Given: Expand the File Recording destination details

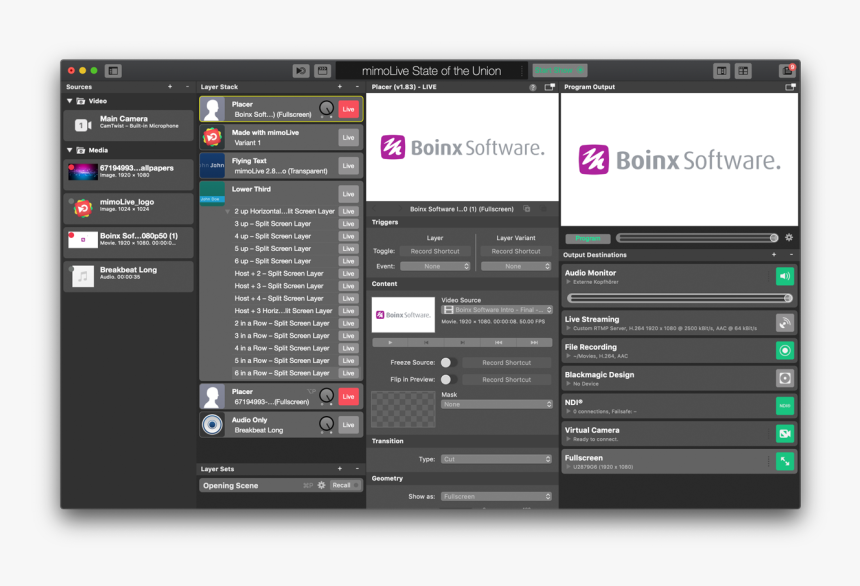Looking at the screenshot, I should 568,356.
